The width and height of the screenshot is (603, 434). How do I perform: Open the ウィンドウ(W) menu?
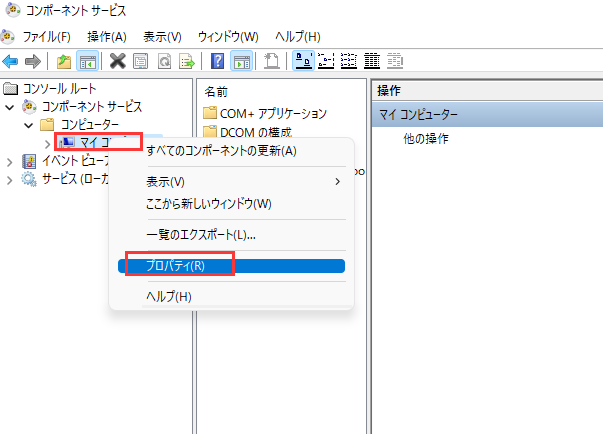click(228, 37)
